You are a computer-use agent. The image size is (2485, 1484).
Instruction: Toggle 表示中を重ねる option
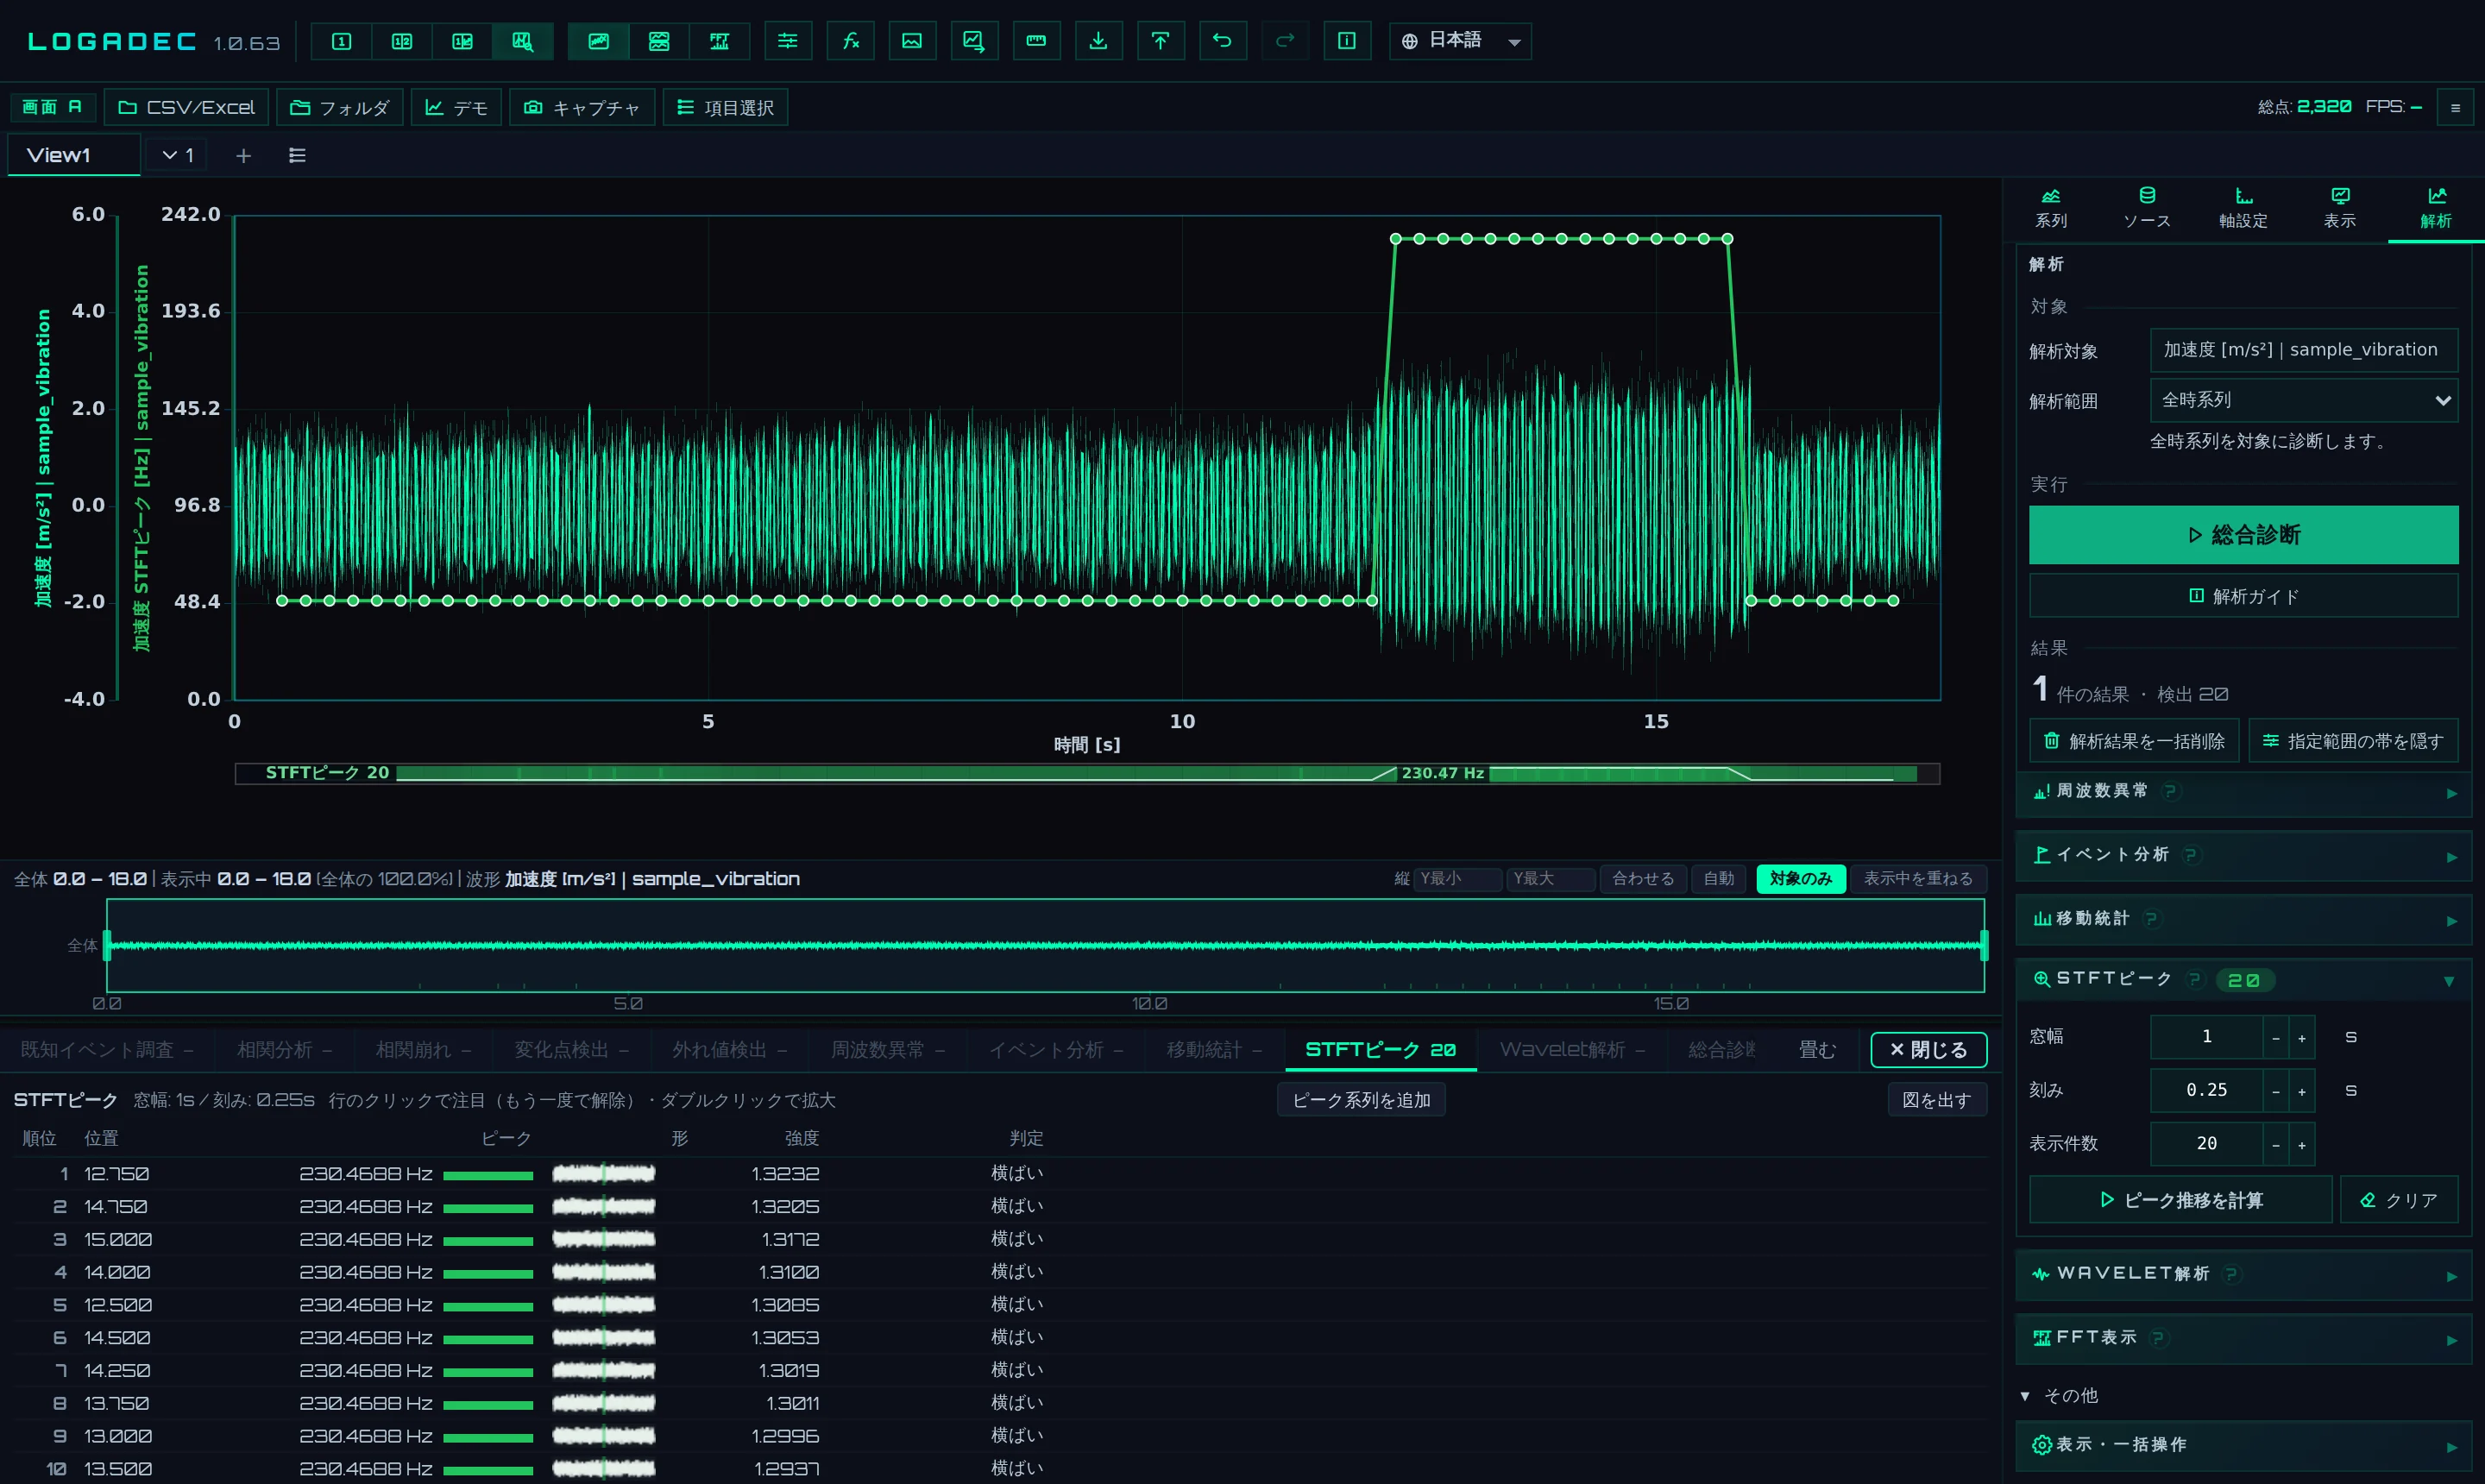(1918, 878)
